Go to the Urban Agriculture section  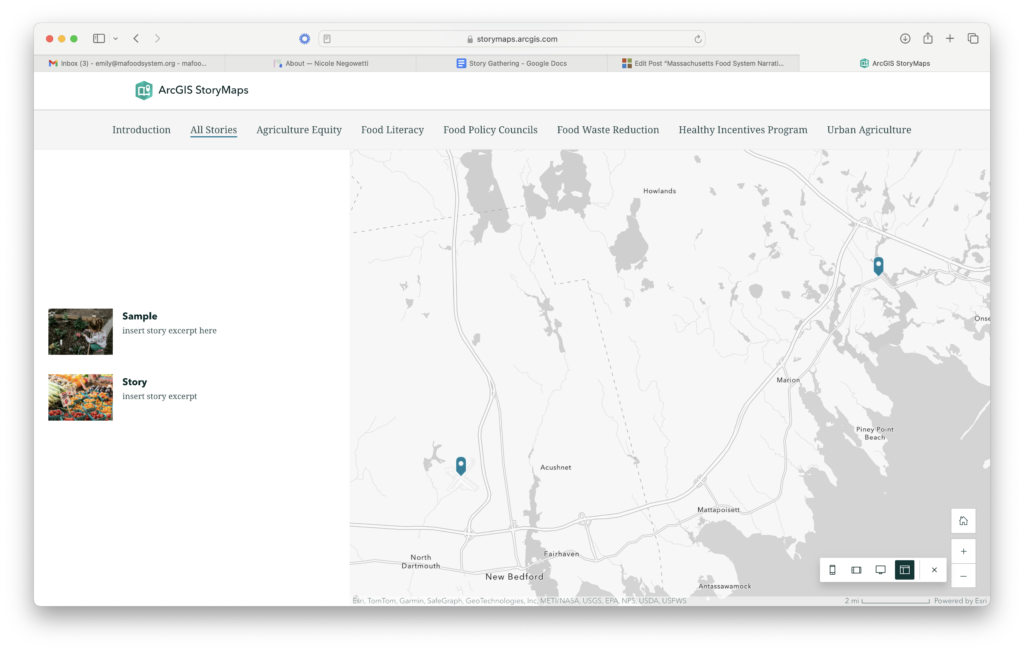pyautogui.click(x=869, y=130)
